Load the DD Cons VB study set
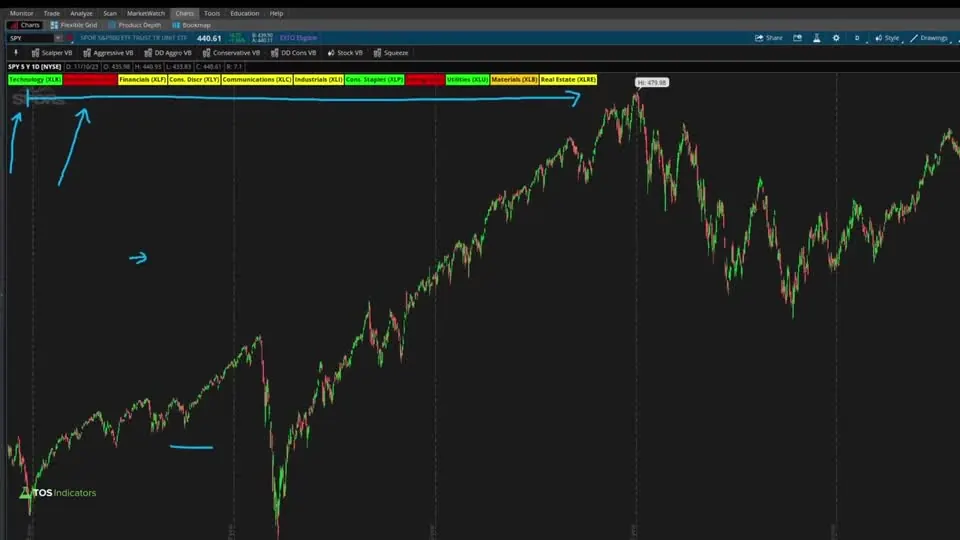This screenshot has width=960, height=540. (294, 53)
